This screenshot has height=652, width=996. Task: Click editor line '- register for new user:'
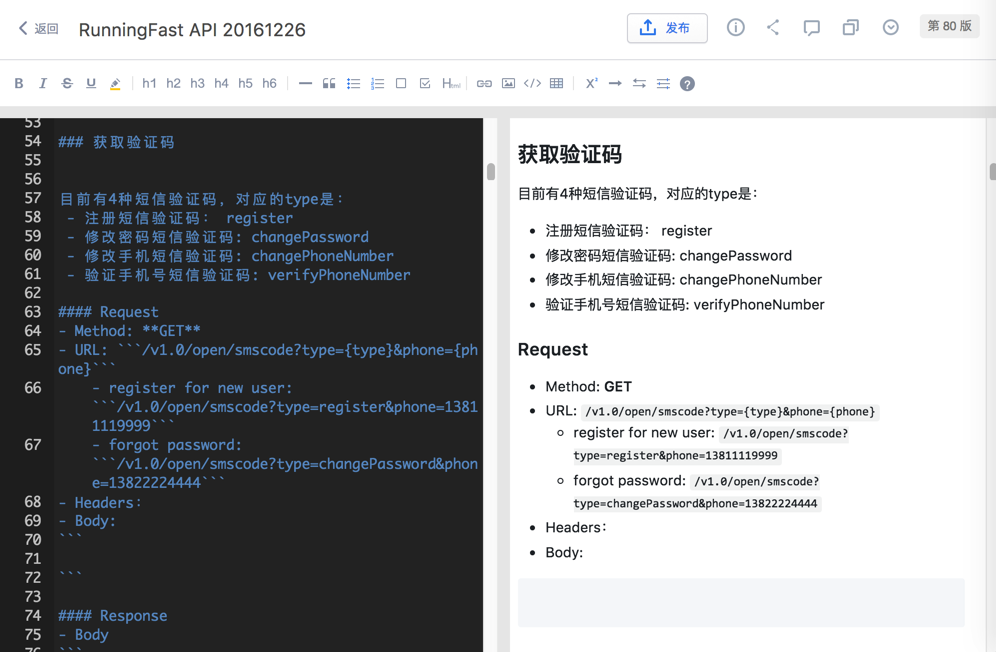coord(192,388)
